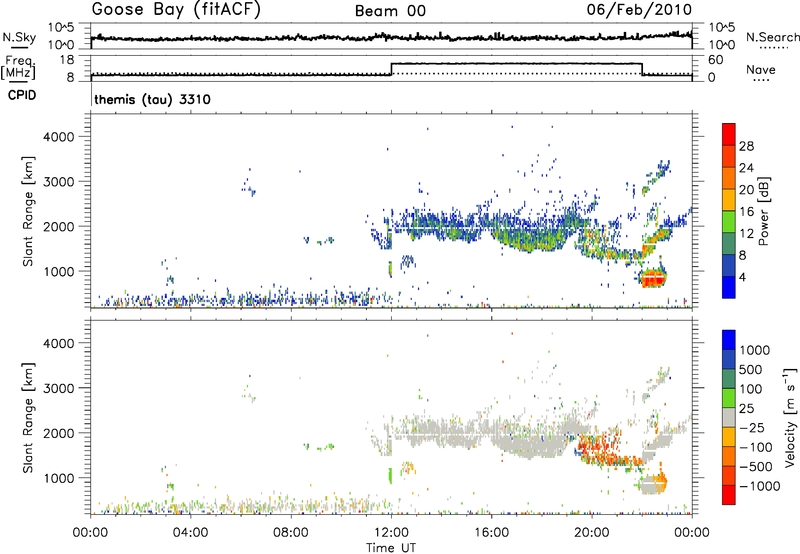The image size is (800, 554).
Task: Click the "Slant Range [km]" label on velocity panel
Action: [x=28, y=418]
